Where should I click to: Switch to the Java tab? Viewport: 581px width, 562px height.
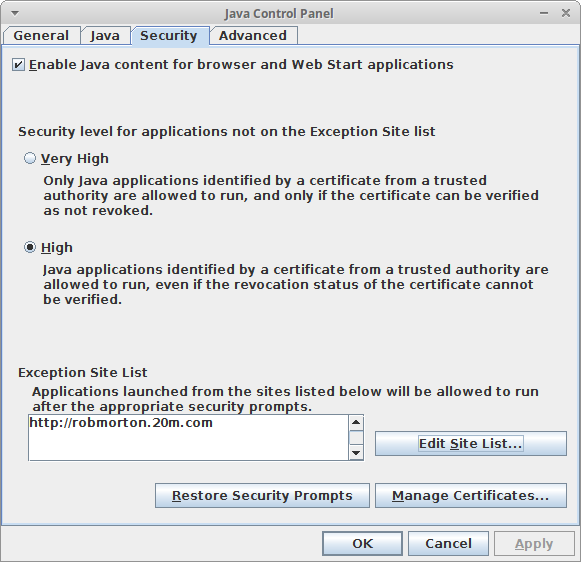(x=105, y=36)
